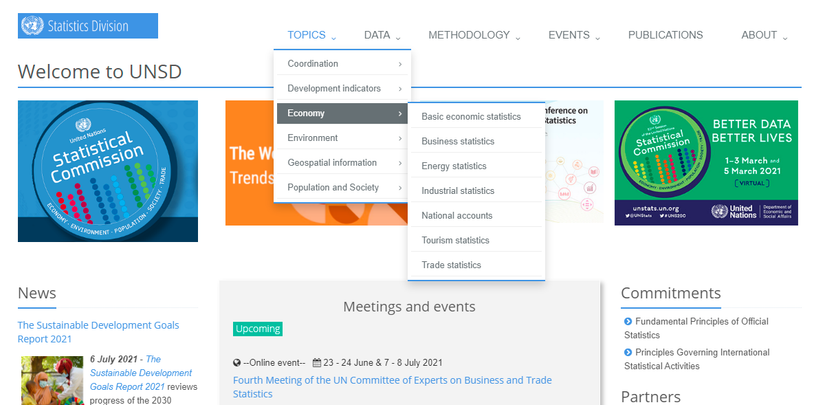Image resolution: width=825 pixels, height=405 pixels.
Task: Open the DATA dropdown menu
Action: point(382,35)
